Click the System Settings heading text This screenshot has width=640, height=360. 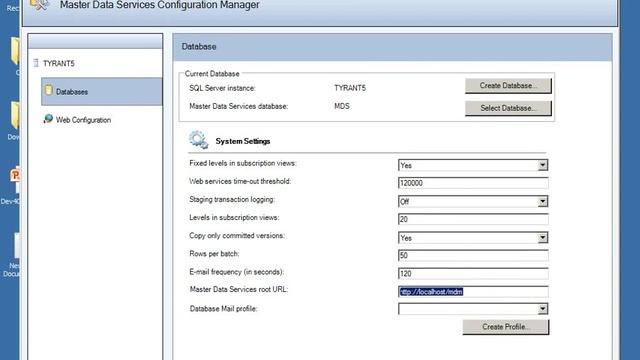tap(243, 141)
